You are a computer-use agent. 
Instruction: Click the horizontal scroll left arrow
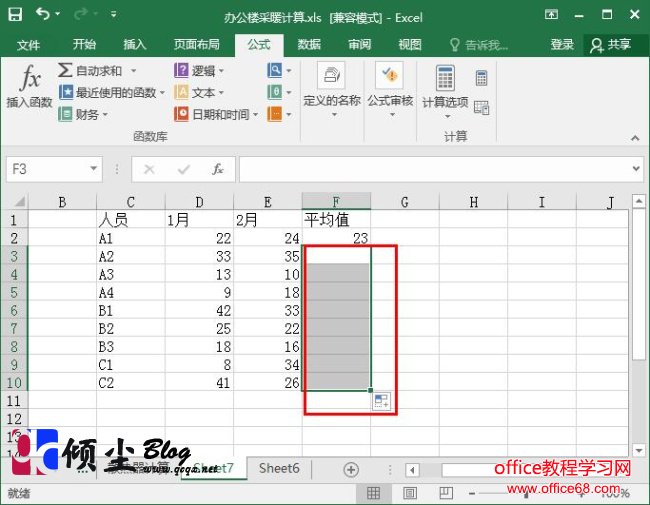click(412, 470)
